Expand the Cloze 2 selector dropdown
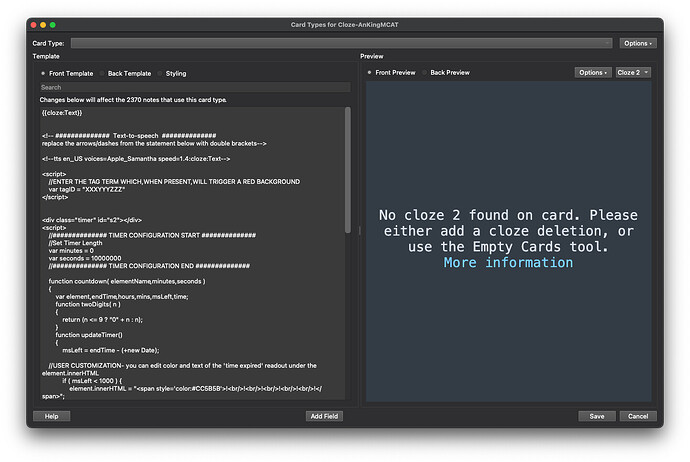The width and height of the screenshot is (690, 462). pos(632,73)
